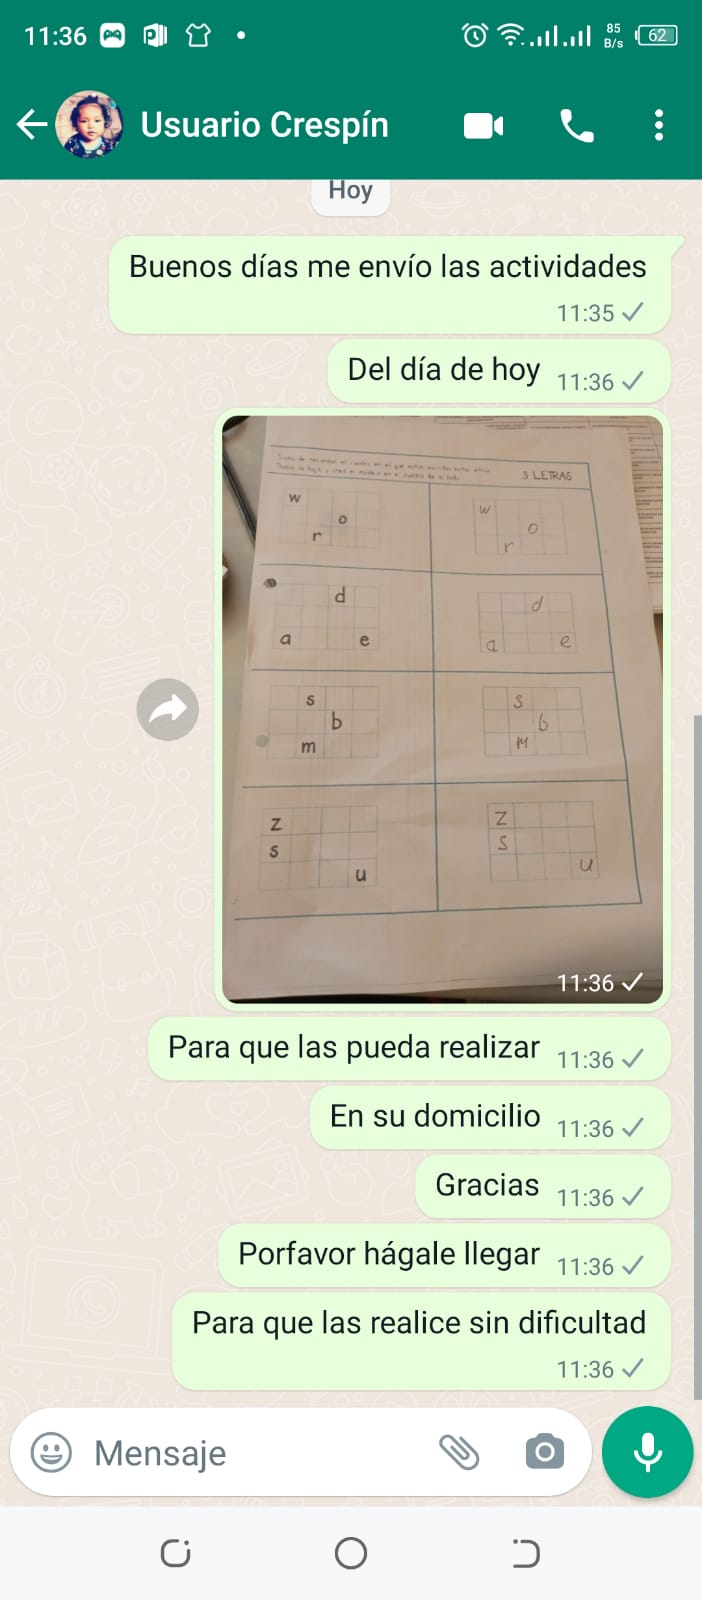
Task: Open the worksheet photo with letter grids
Action: point(442,709)
